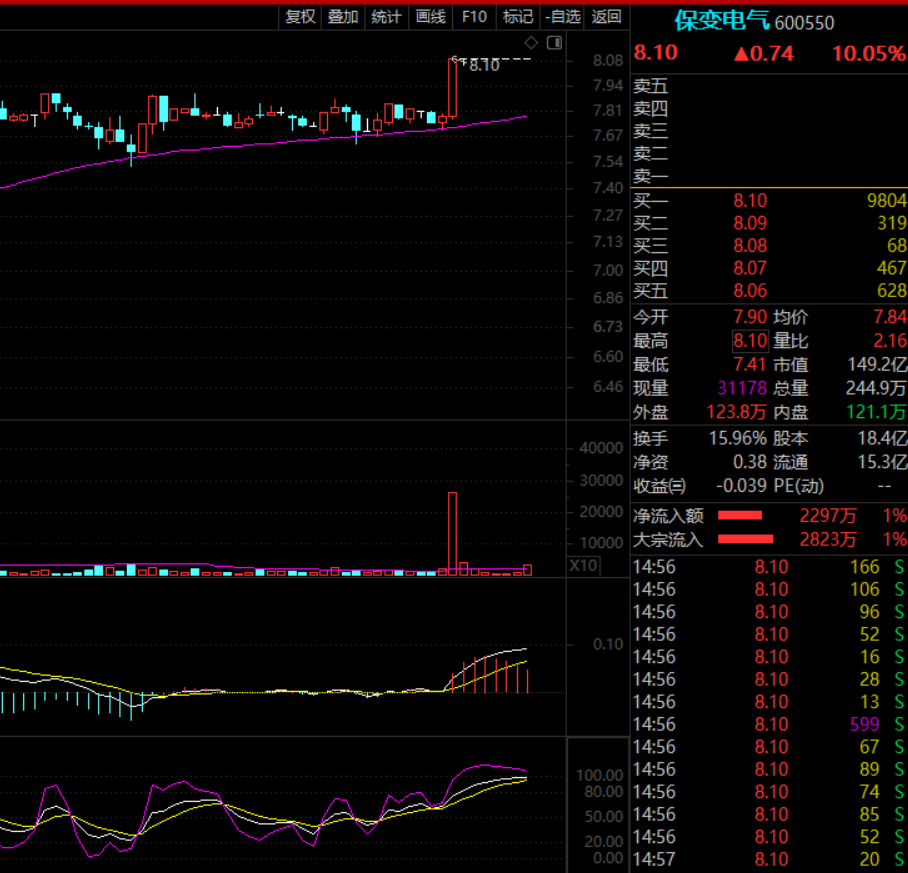Click the 卖三 ask row label
The height and width of the screenshot is (873, 908).
[x=650, y=131]
